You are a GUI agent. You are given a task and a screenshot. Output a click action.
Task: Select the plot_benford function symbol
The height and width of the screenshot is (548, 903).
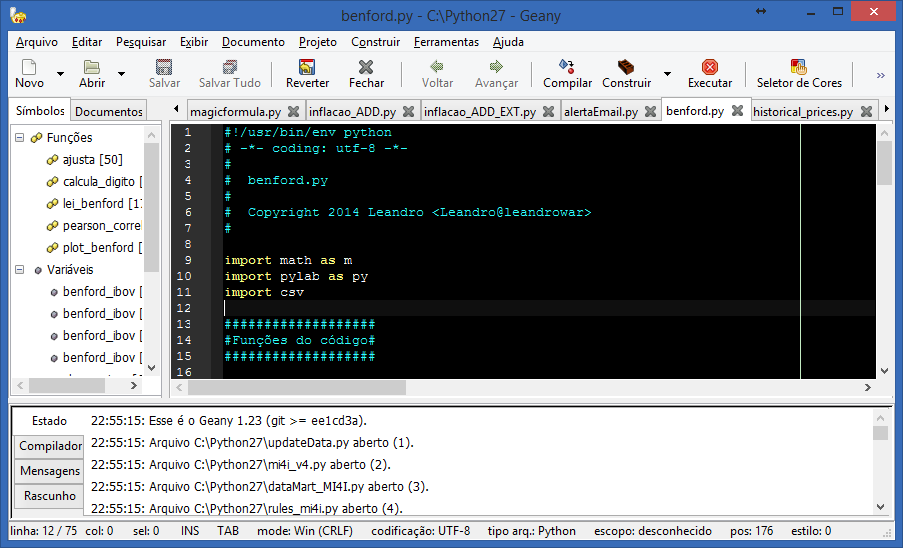coord(102,248)
